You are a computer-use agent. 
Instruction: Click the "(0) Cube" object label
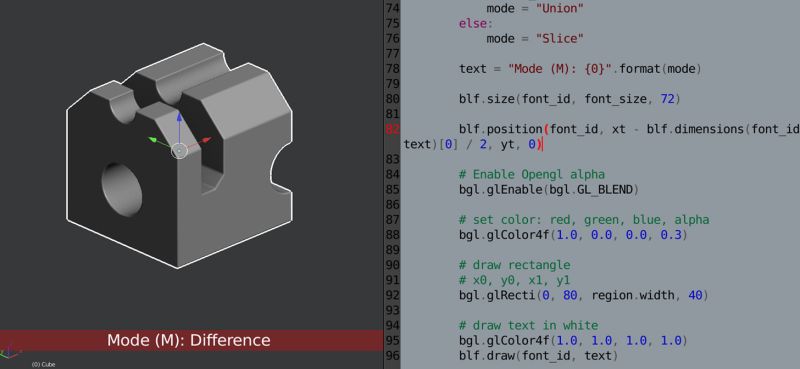(43, 364)
